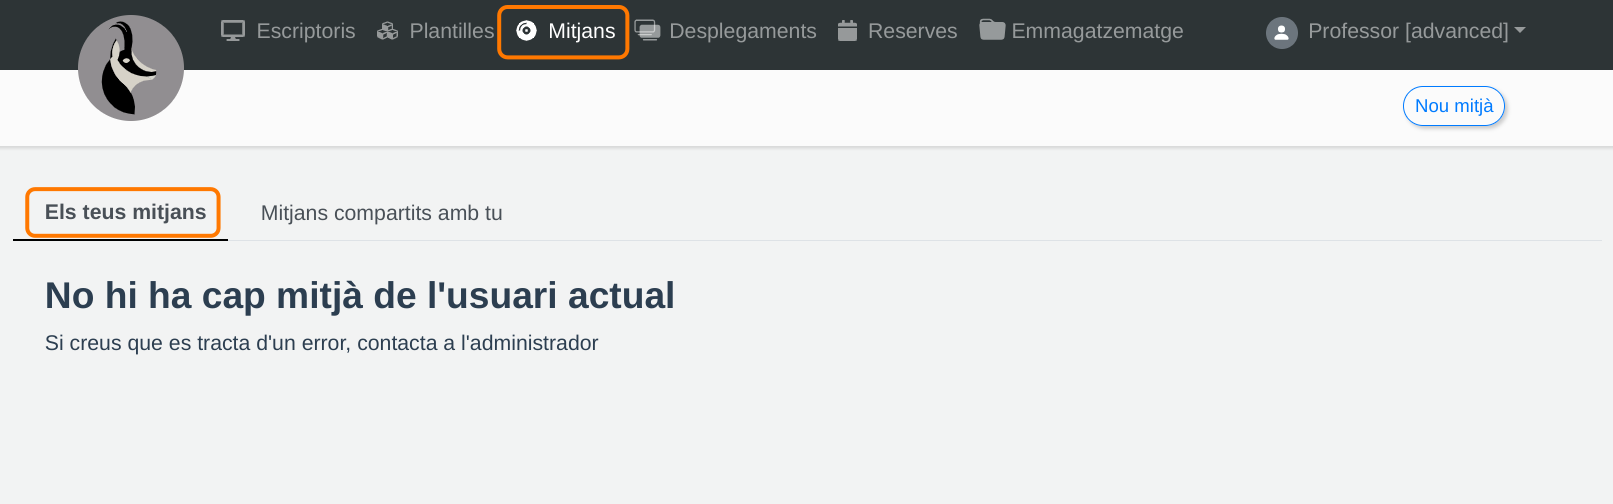Select the Mitjans label in navbar
The height and width of the screenshot is (504, 1613).
(581, 31)
